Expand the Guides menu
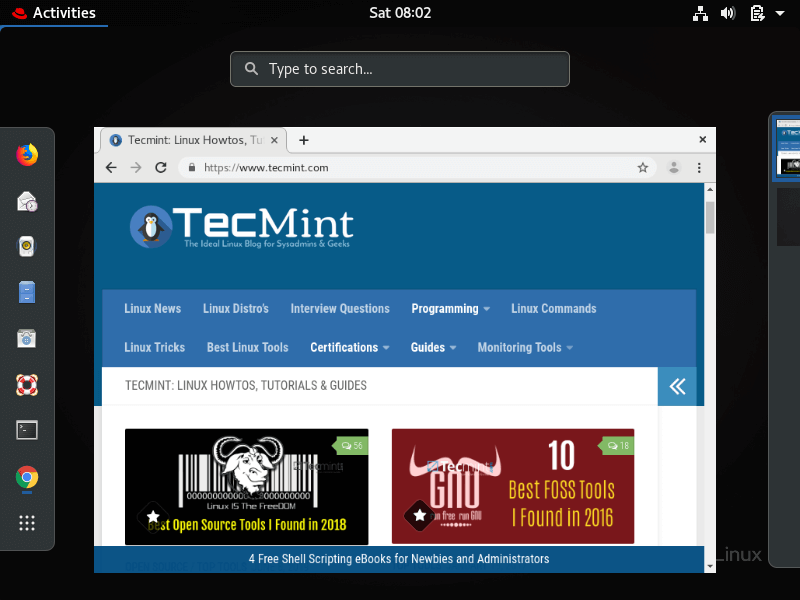The height and width of the screenshot is (600, 800). [x=433, y=347]
